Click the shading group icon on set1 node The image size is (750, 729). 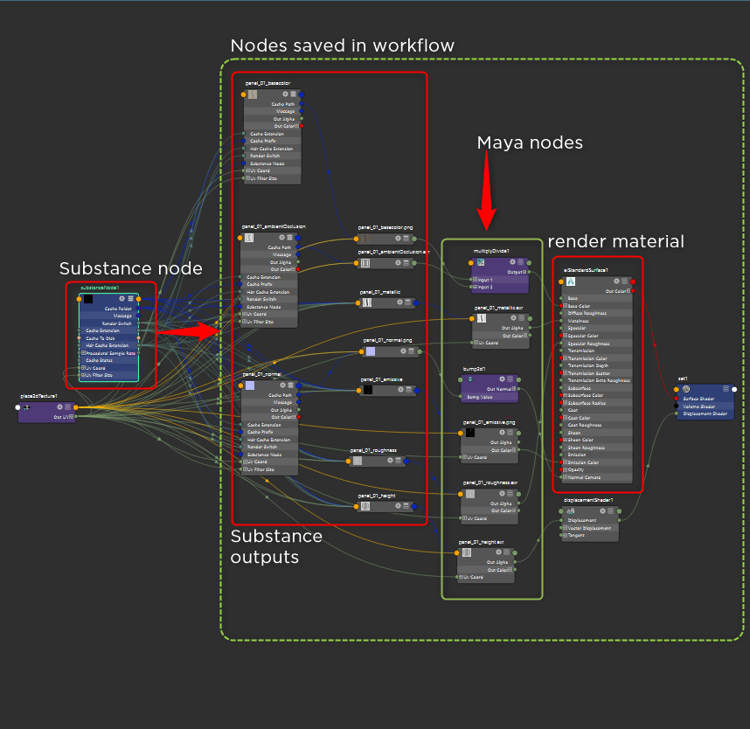tap(686, 389)
